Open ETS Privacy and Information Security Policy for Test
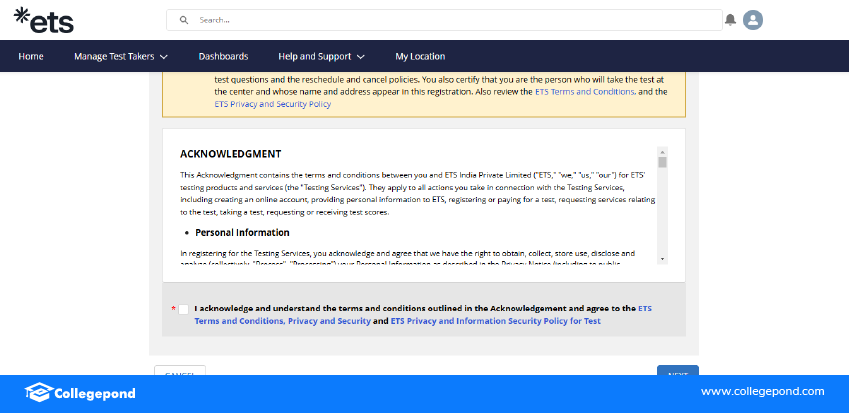This screenshot has height=413, width=849. tap(495, 322)
